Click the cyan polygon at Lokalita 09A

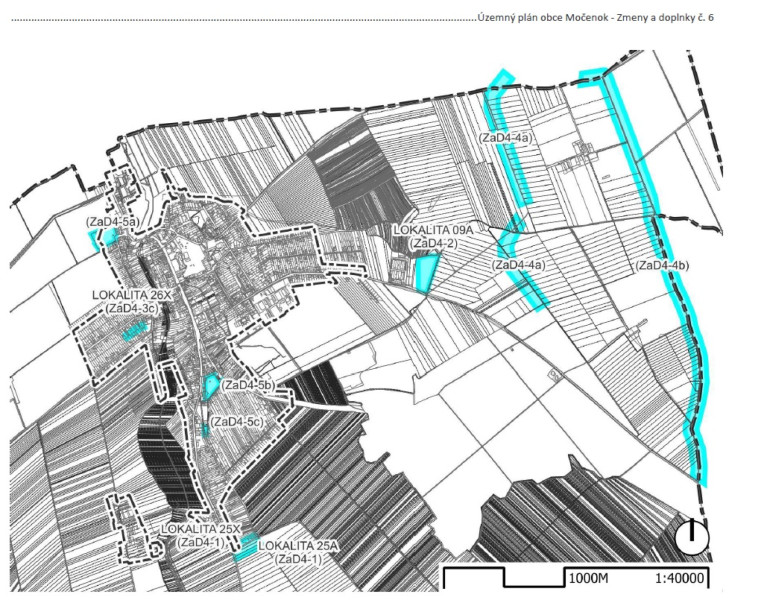[427, 272]
